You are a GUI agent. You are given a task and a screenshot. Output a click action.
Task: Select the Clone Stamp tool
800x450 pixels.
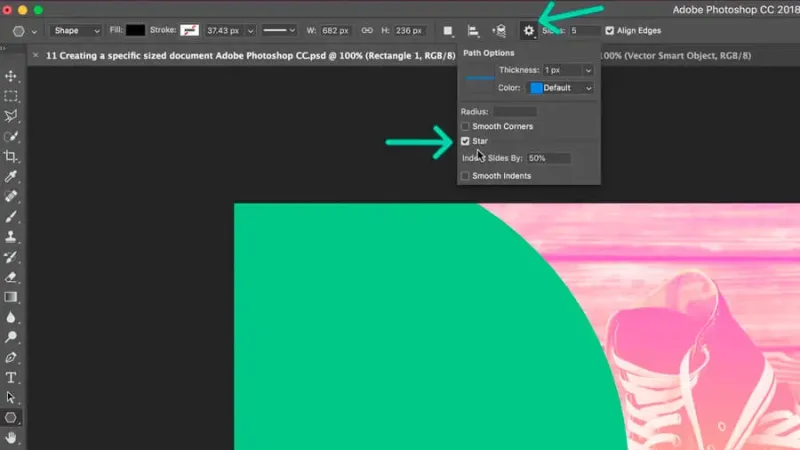tap(11, 237)
